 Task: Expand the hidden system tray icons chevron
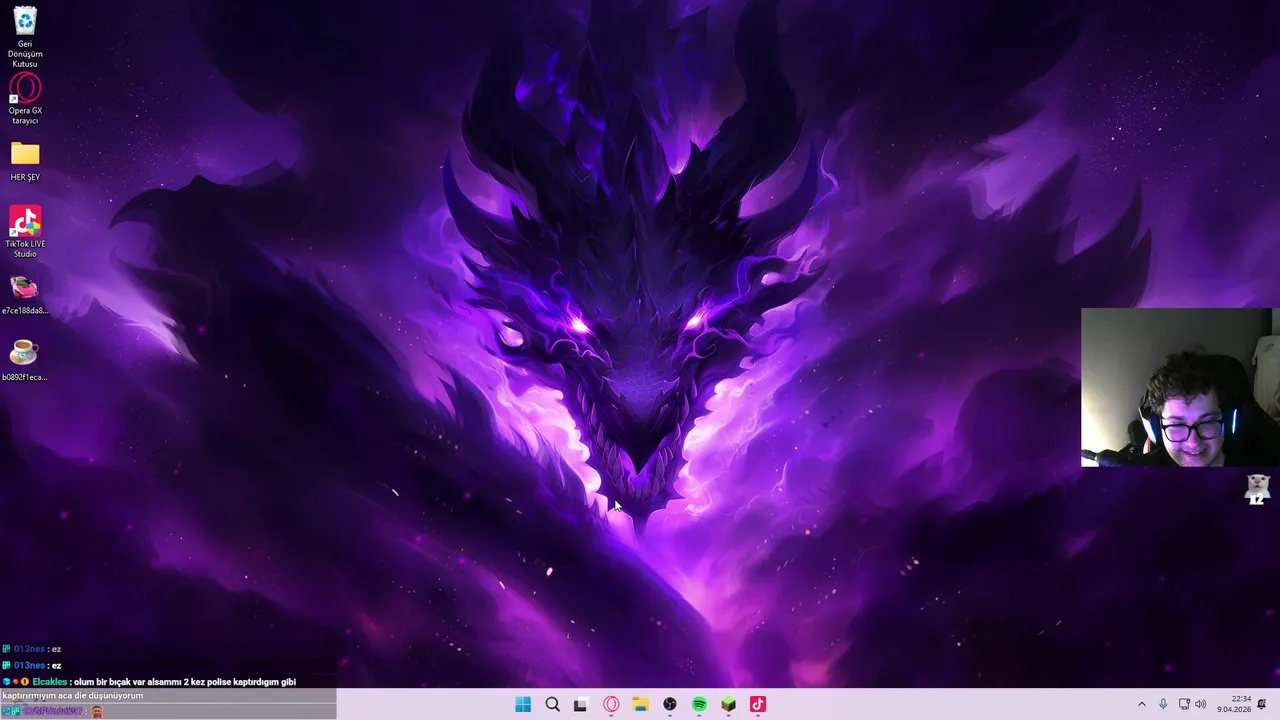click(1141, 704)
